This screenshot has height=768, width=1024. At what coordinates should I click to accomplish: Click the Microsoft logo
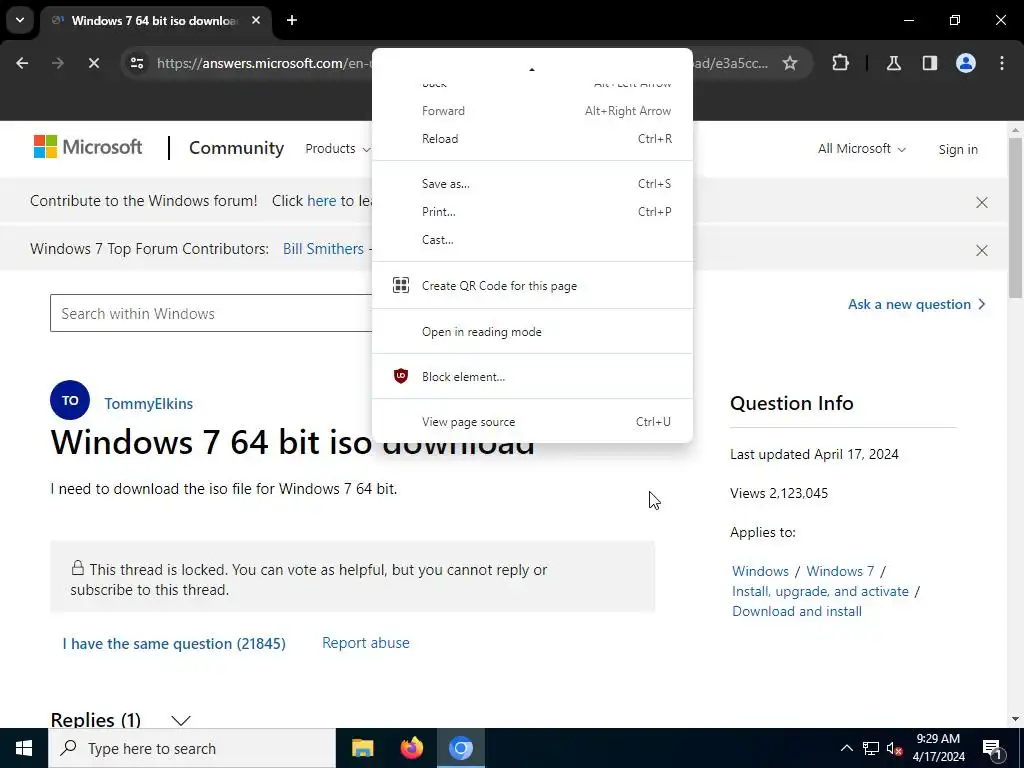pos(88,147)
